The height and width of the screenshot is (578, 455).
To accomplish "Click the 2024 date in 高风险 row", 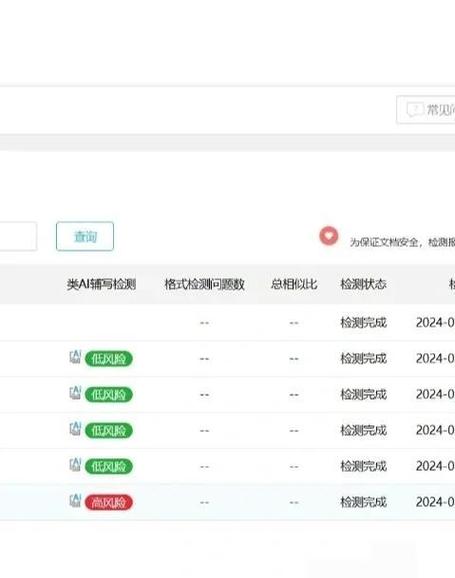I will click(435, 502).
